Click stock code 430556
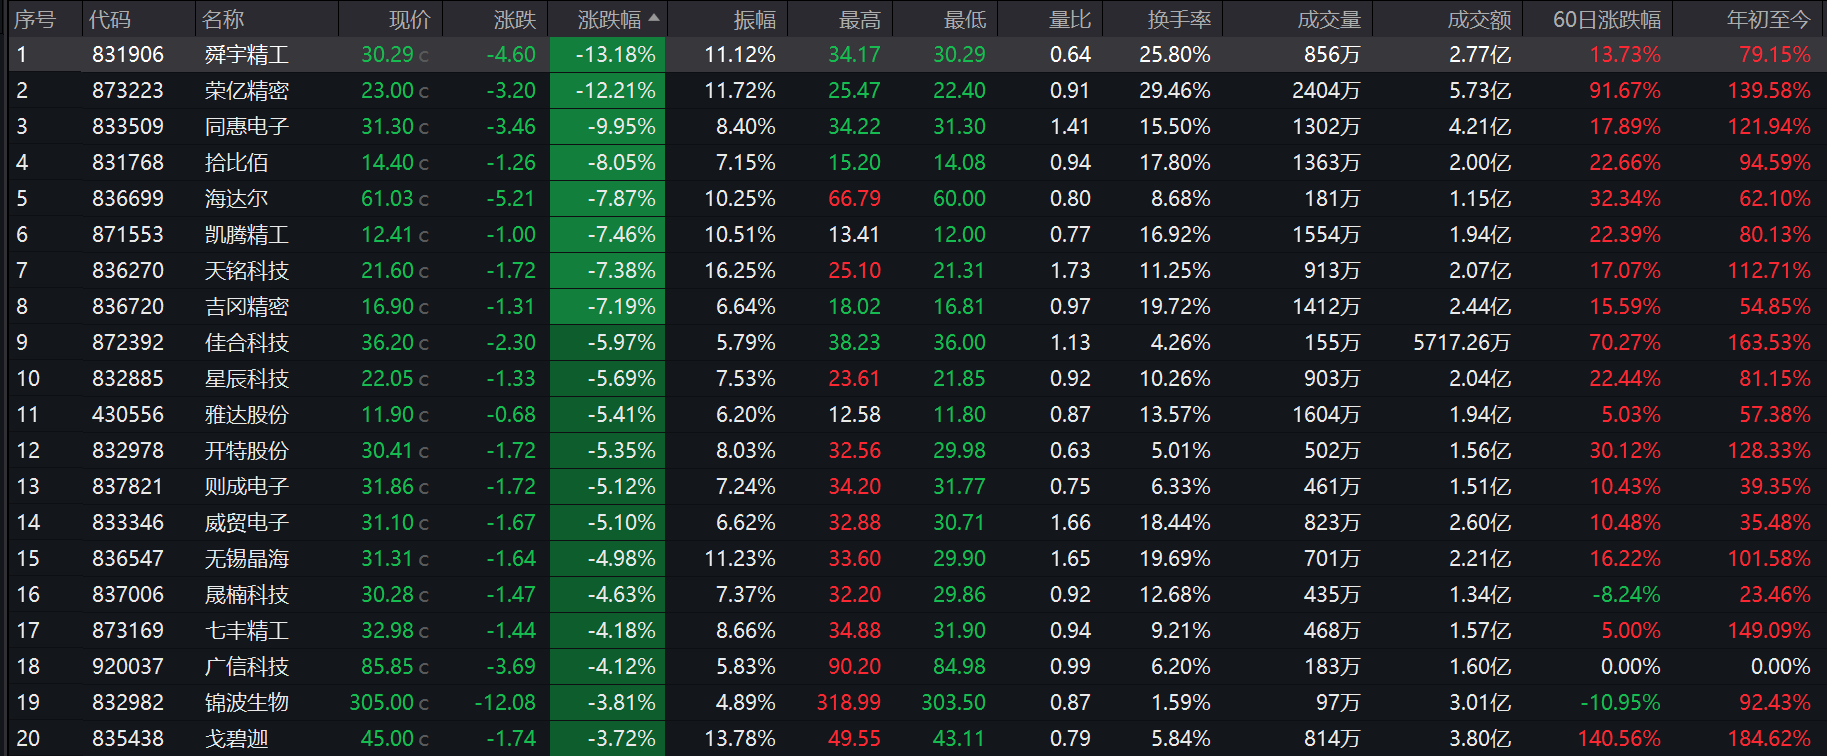Viewport: 1827px width, 756px height. [128, 415]
